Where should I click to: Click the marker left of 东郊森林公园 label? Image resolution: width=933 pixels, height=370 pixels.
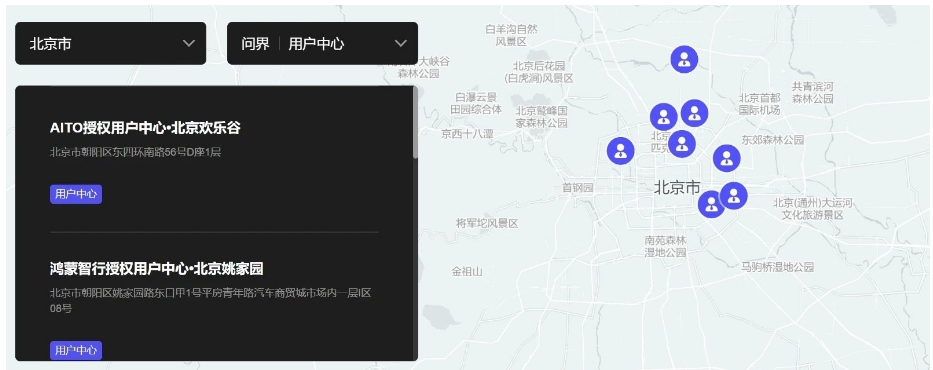[727, 158]
